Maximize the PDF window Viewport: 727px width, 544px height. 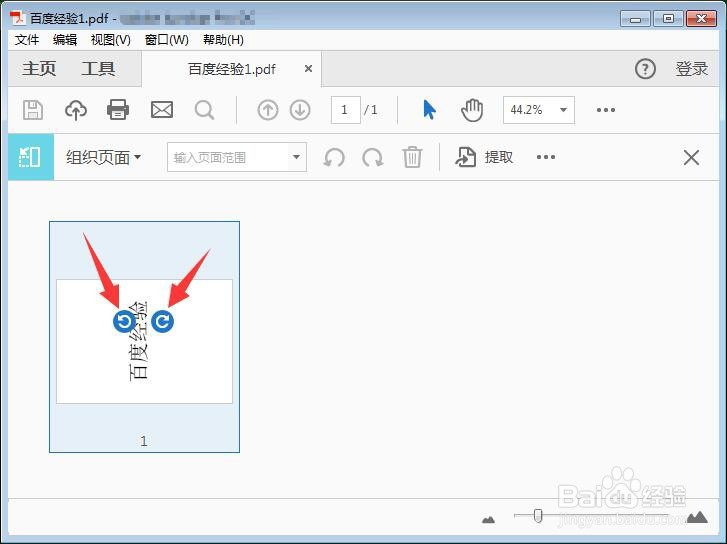[668, 19]
